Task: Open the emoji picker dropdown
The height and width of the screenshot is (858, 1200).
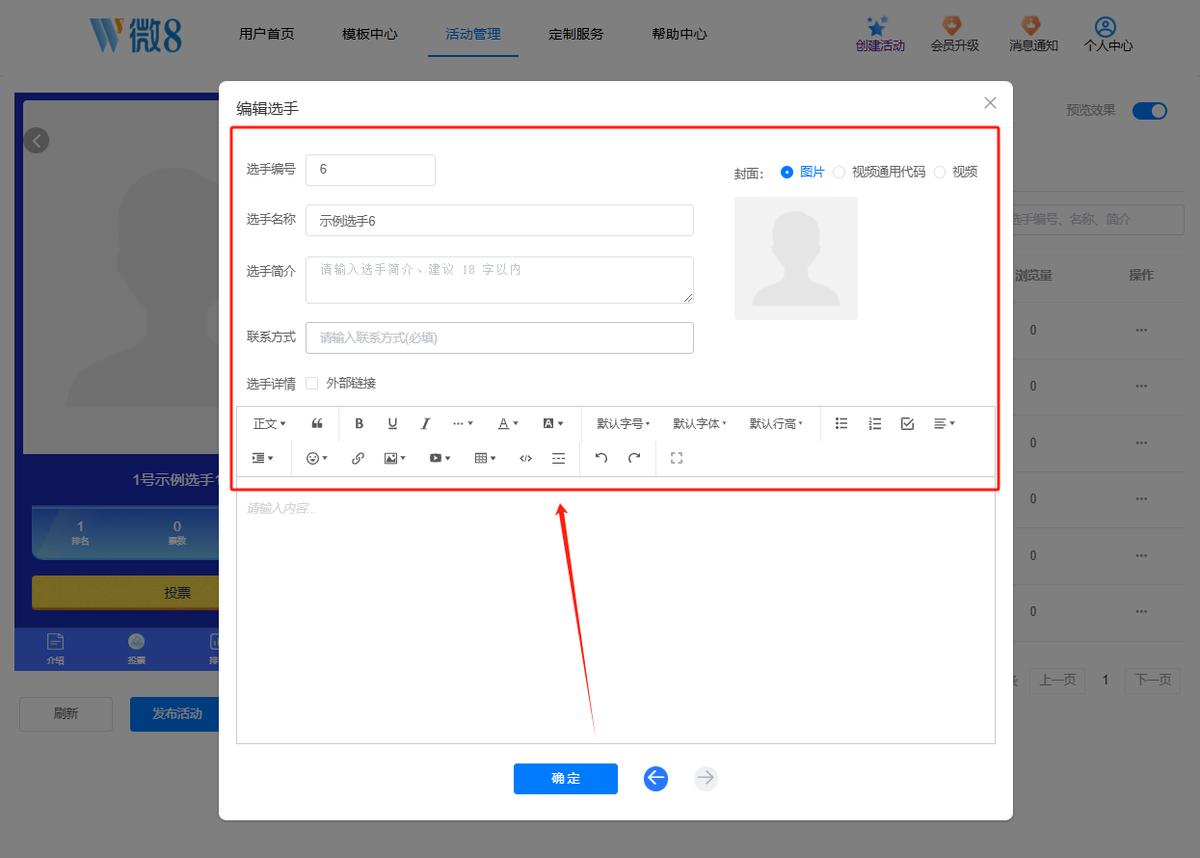Action: coord(316,458)
